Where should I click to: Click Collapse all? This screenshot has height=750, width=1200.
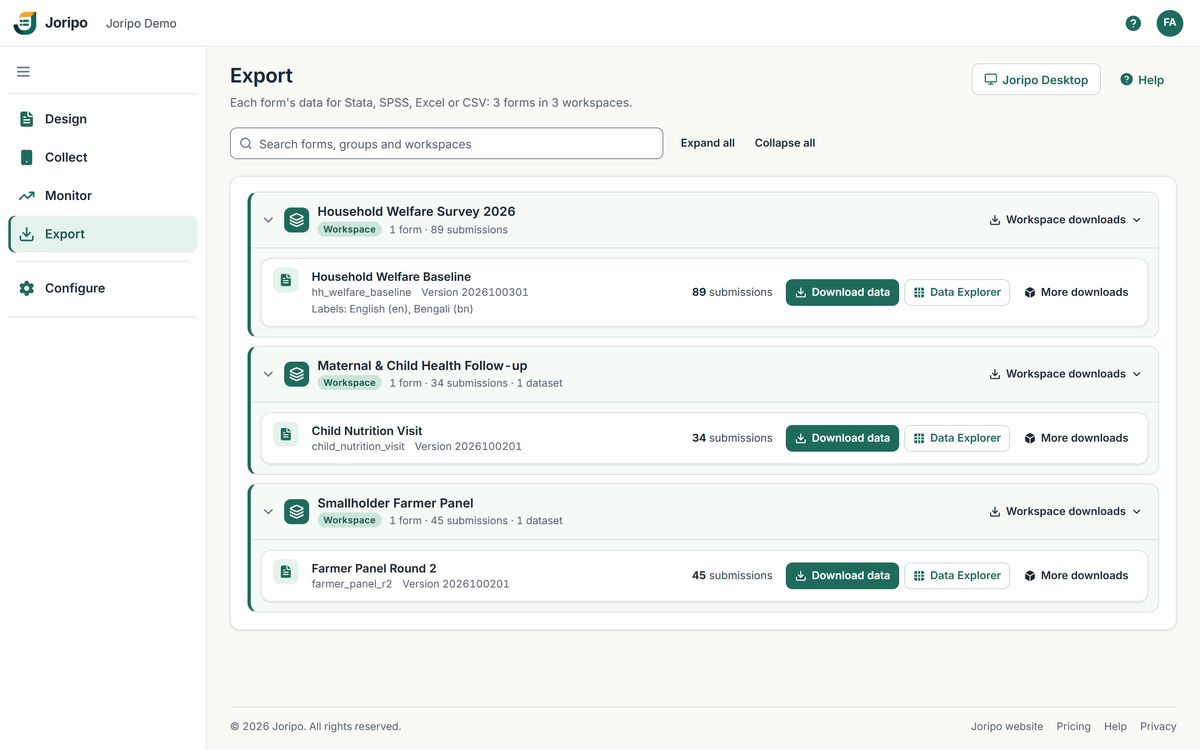(785, 143)
